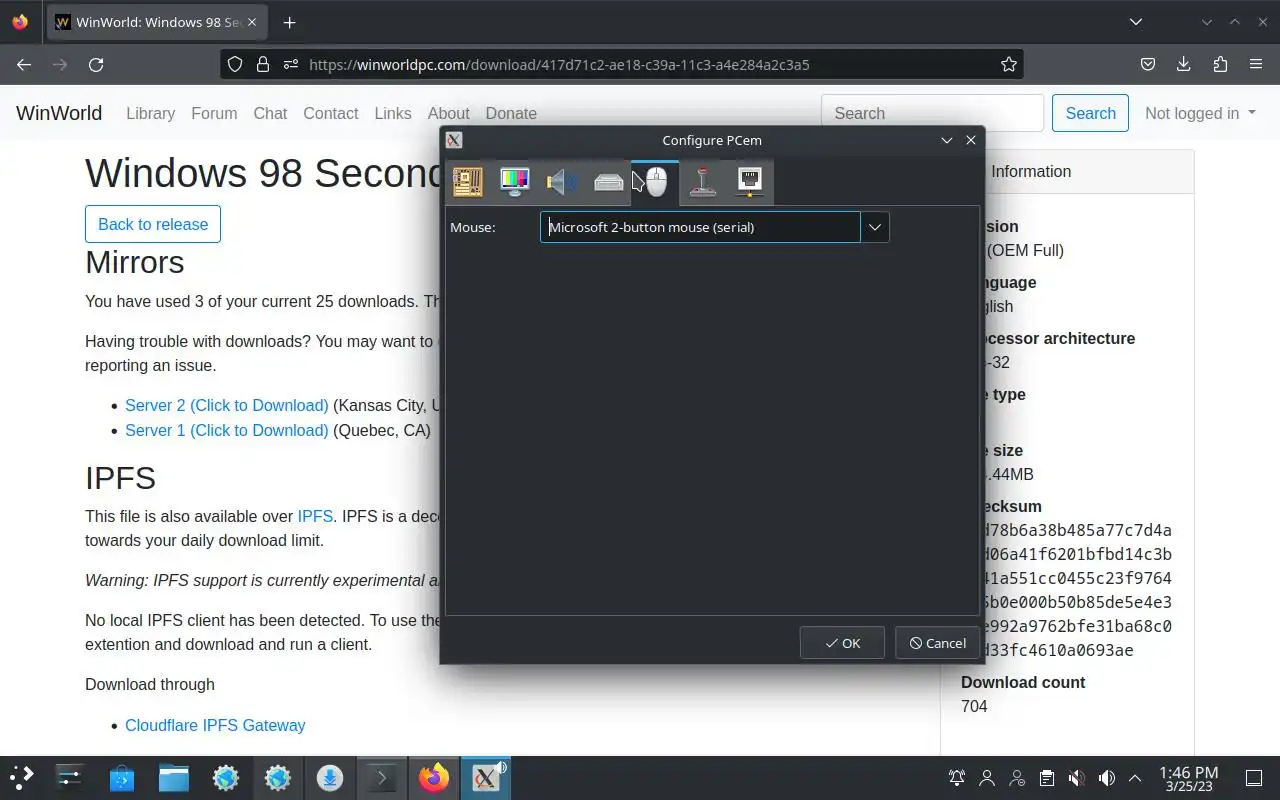Screen dimensions: 1280x800
Task: List all tabs with the tab bar chevron
Action: pyautogui.click(x=1136, y=22)
